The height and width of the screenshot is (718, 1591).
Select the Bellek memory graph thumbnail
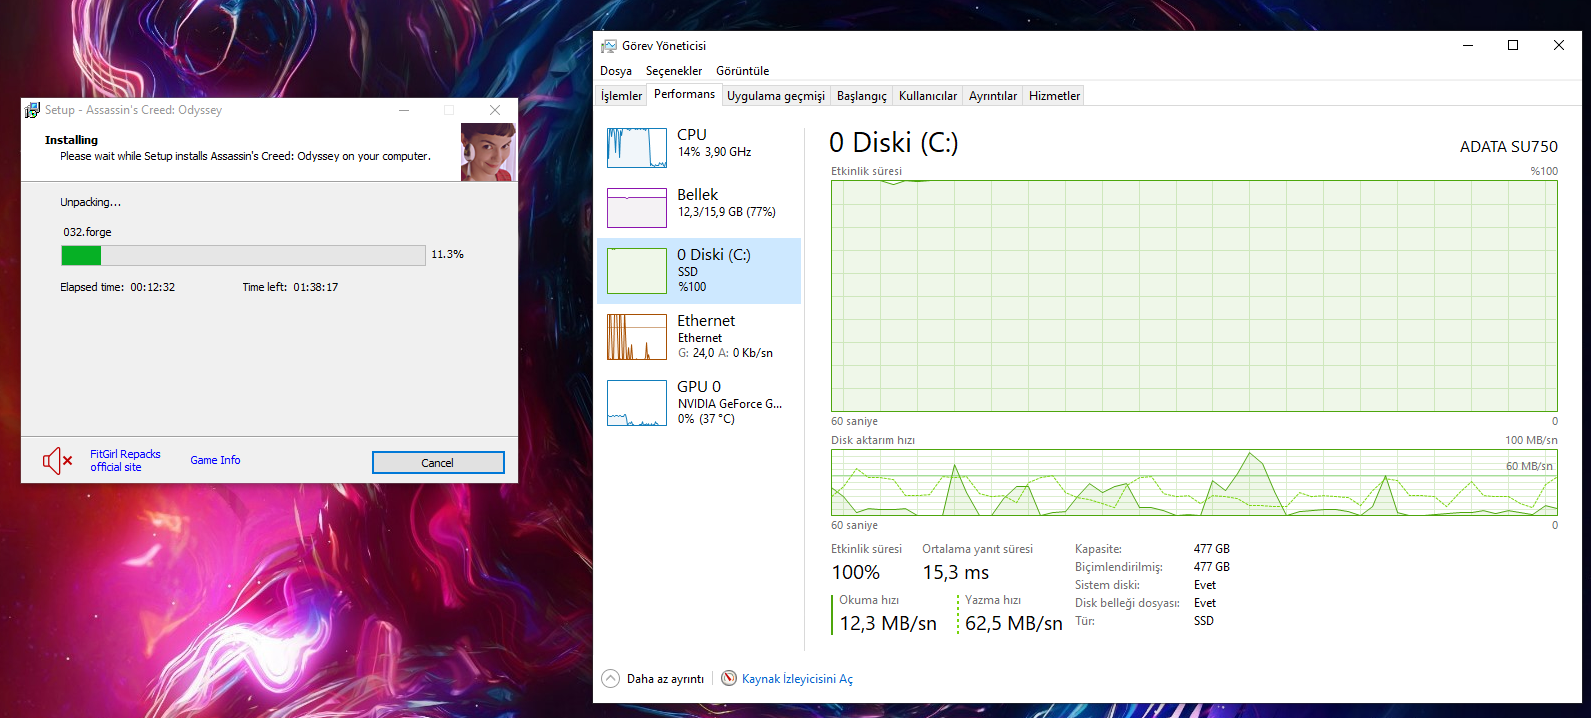(637, 208)
